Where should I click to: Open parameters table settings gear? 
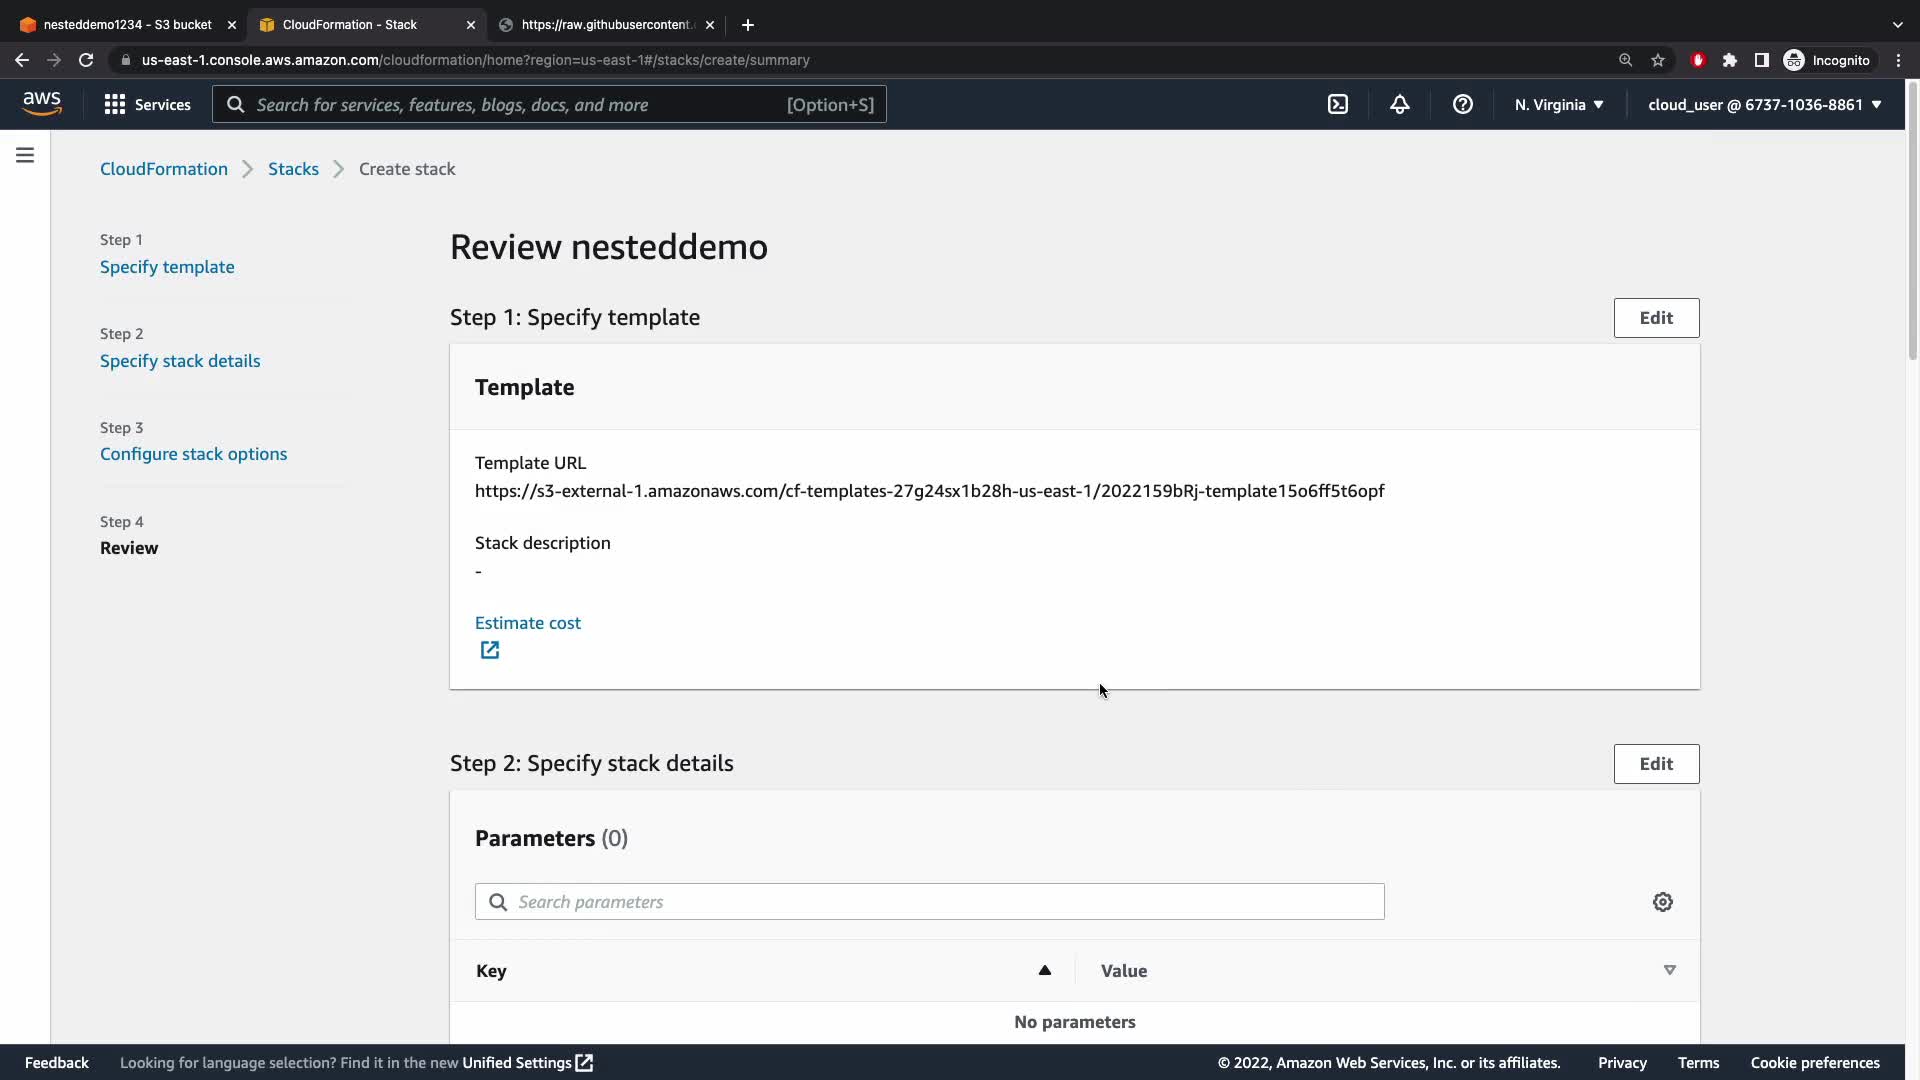(1662, 902)
